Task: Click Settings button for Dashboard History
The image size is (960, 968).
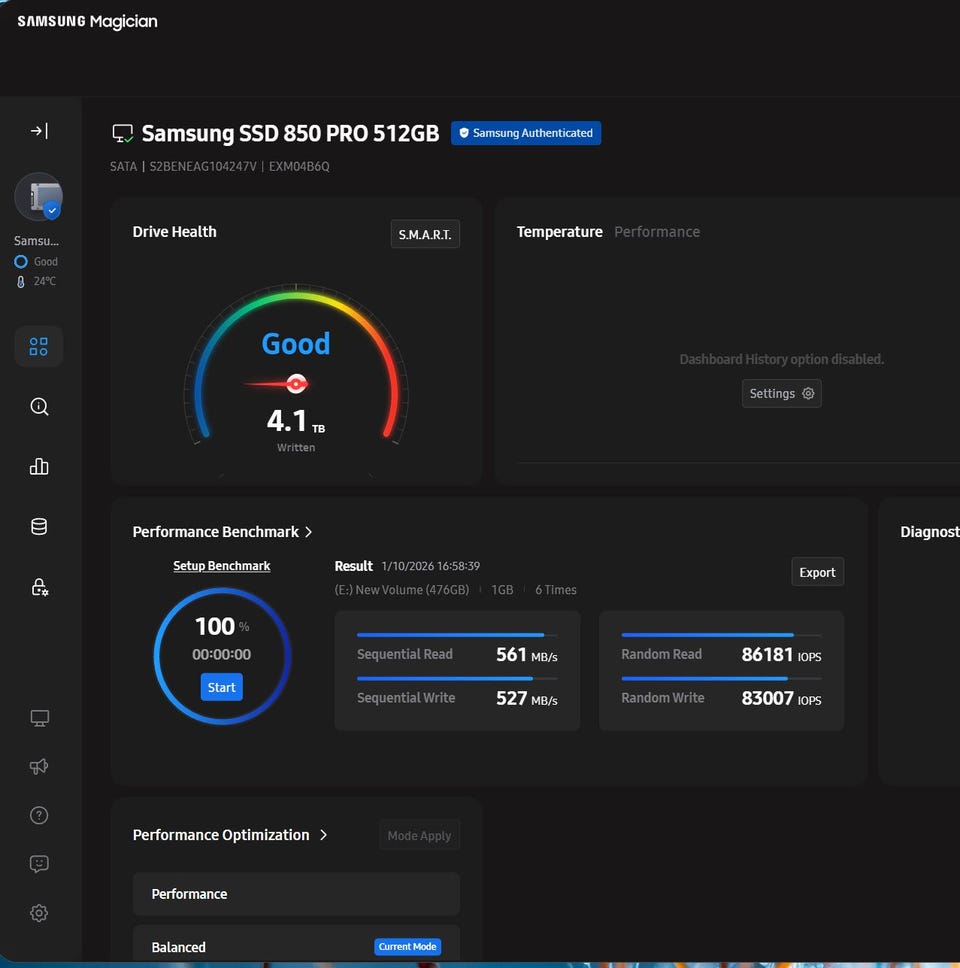Action: tap(781, 393)
